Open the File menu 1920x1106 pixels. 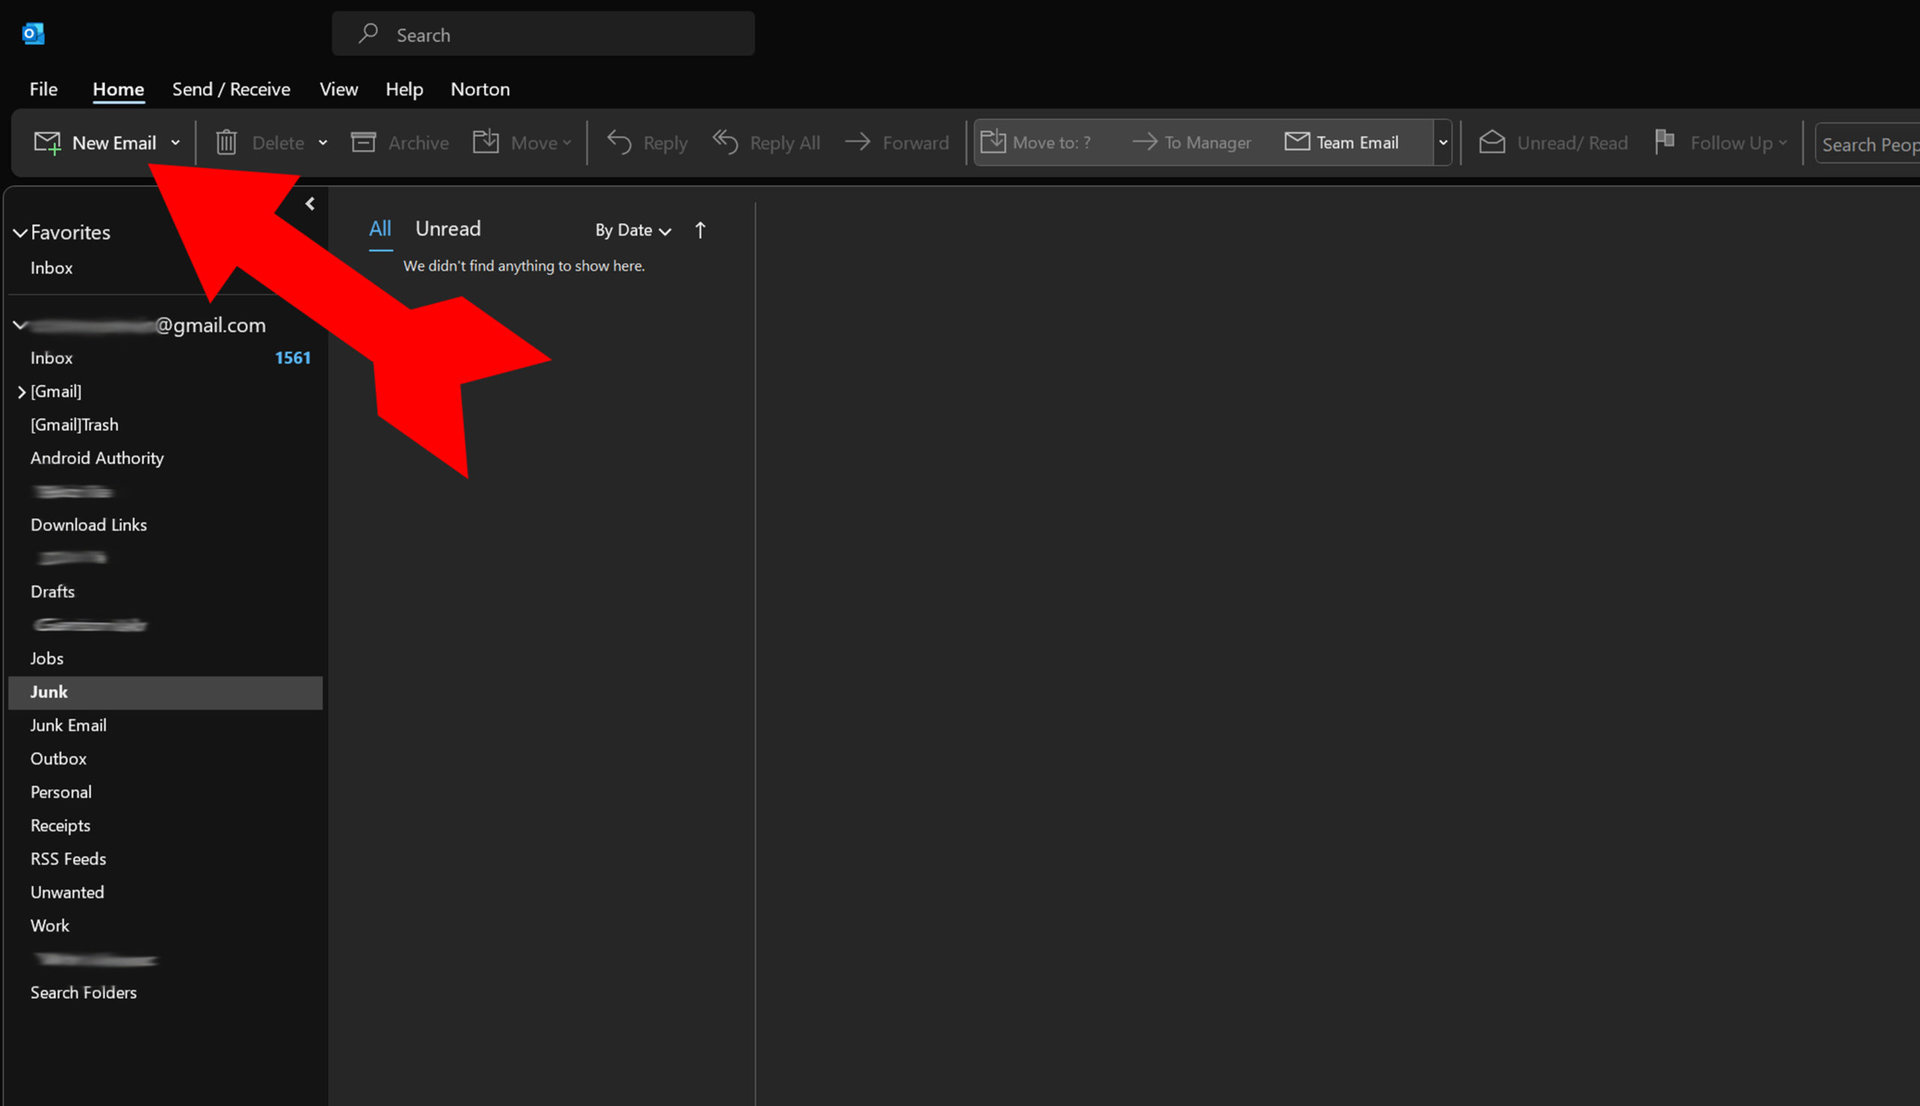coord(43,89)
